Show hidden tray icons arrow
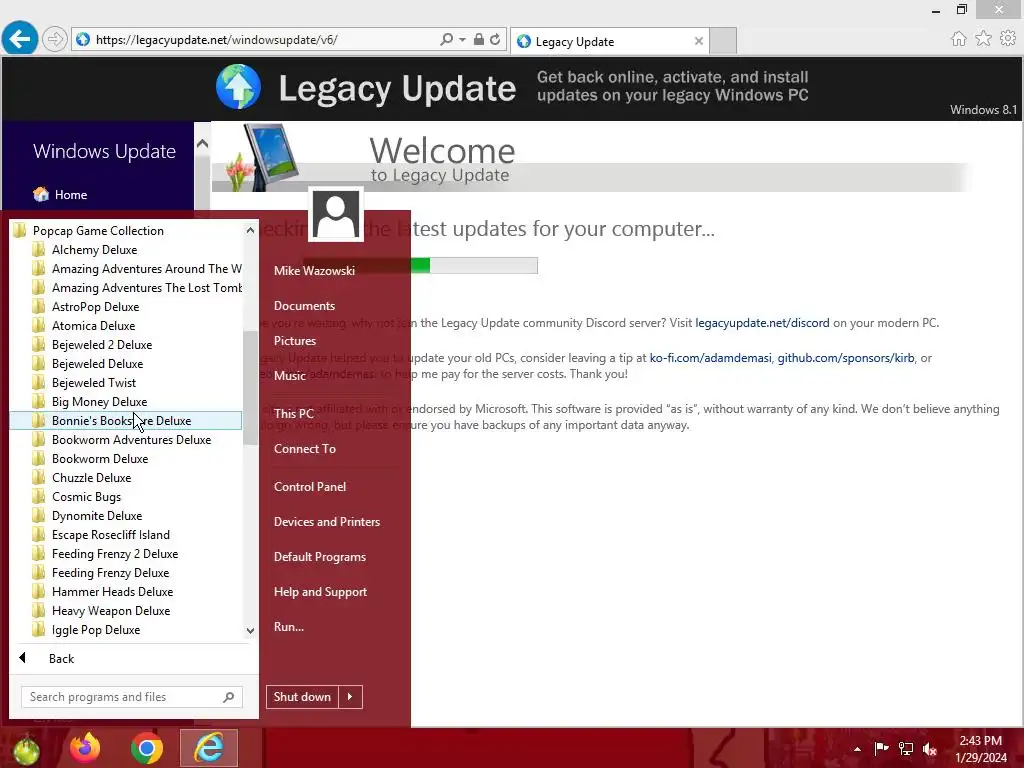Screen dimensions: 1024x768 click(857, 749)
